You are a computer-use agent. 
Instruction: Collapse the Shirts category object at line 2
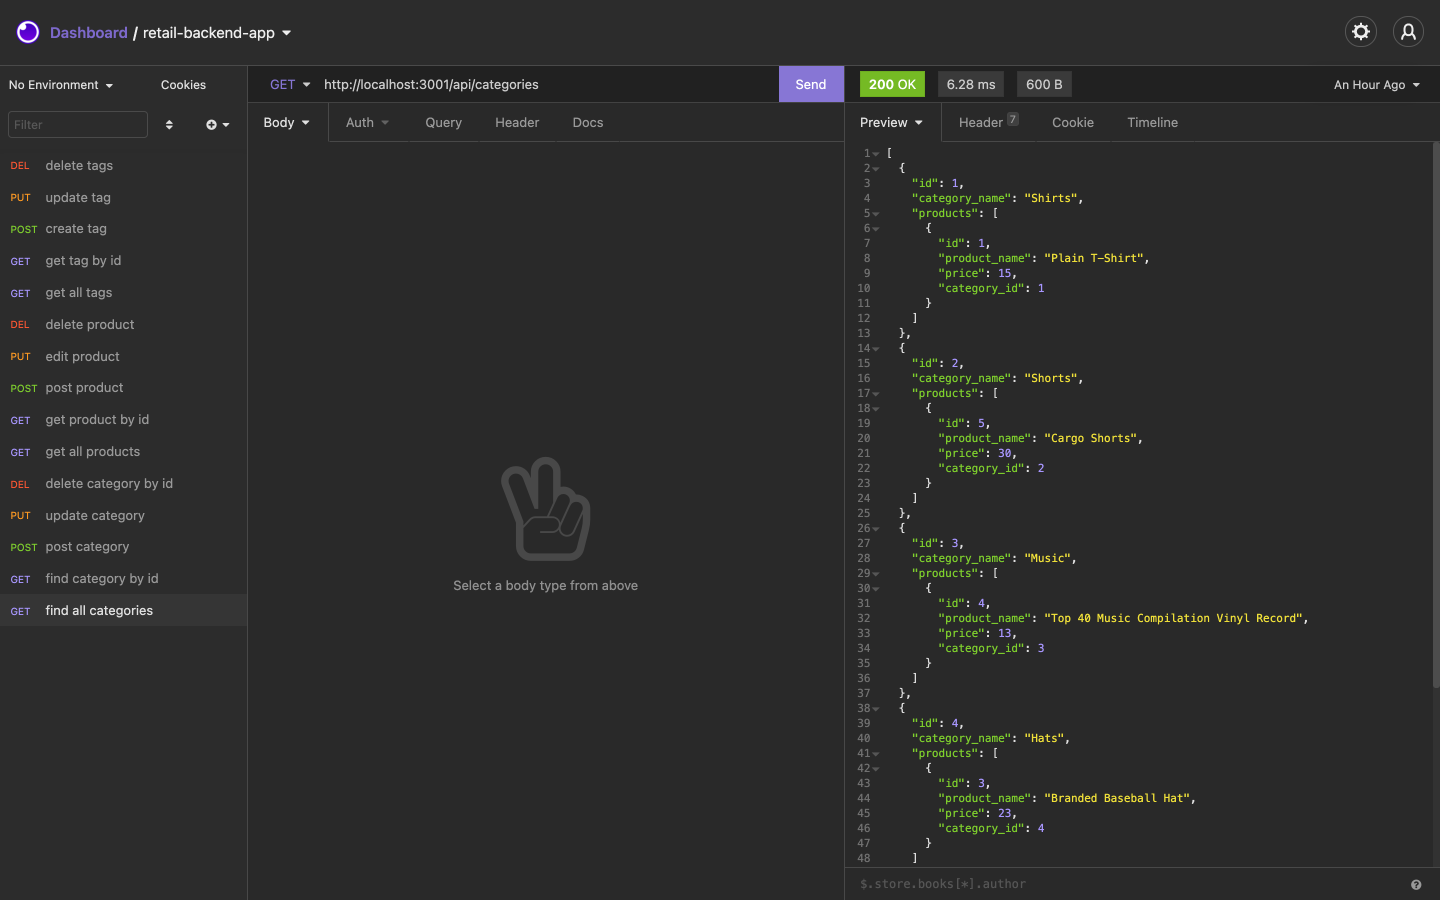pos(875,167)
